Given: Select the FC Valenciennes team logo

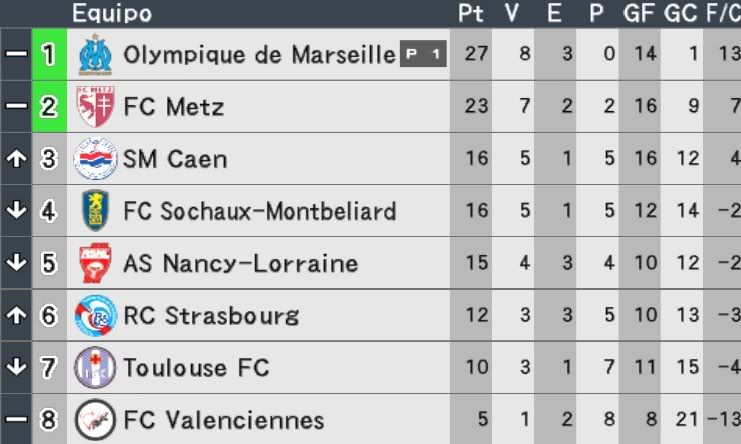Looking at the screenshot, I should pos(95,419).
